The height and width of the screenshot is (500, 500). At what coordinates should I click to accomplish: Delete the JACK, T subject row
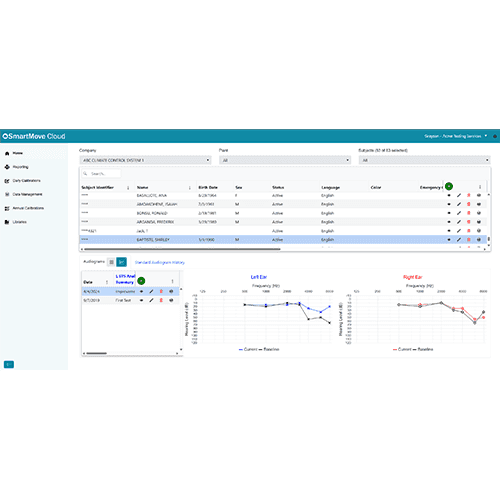(469, 231)
